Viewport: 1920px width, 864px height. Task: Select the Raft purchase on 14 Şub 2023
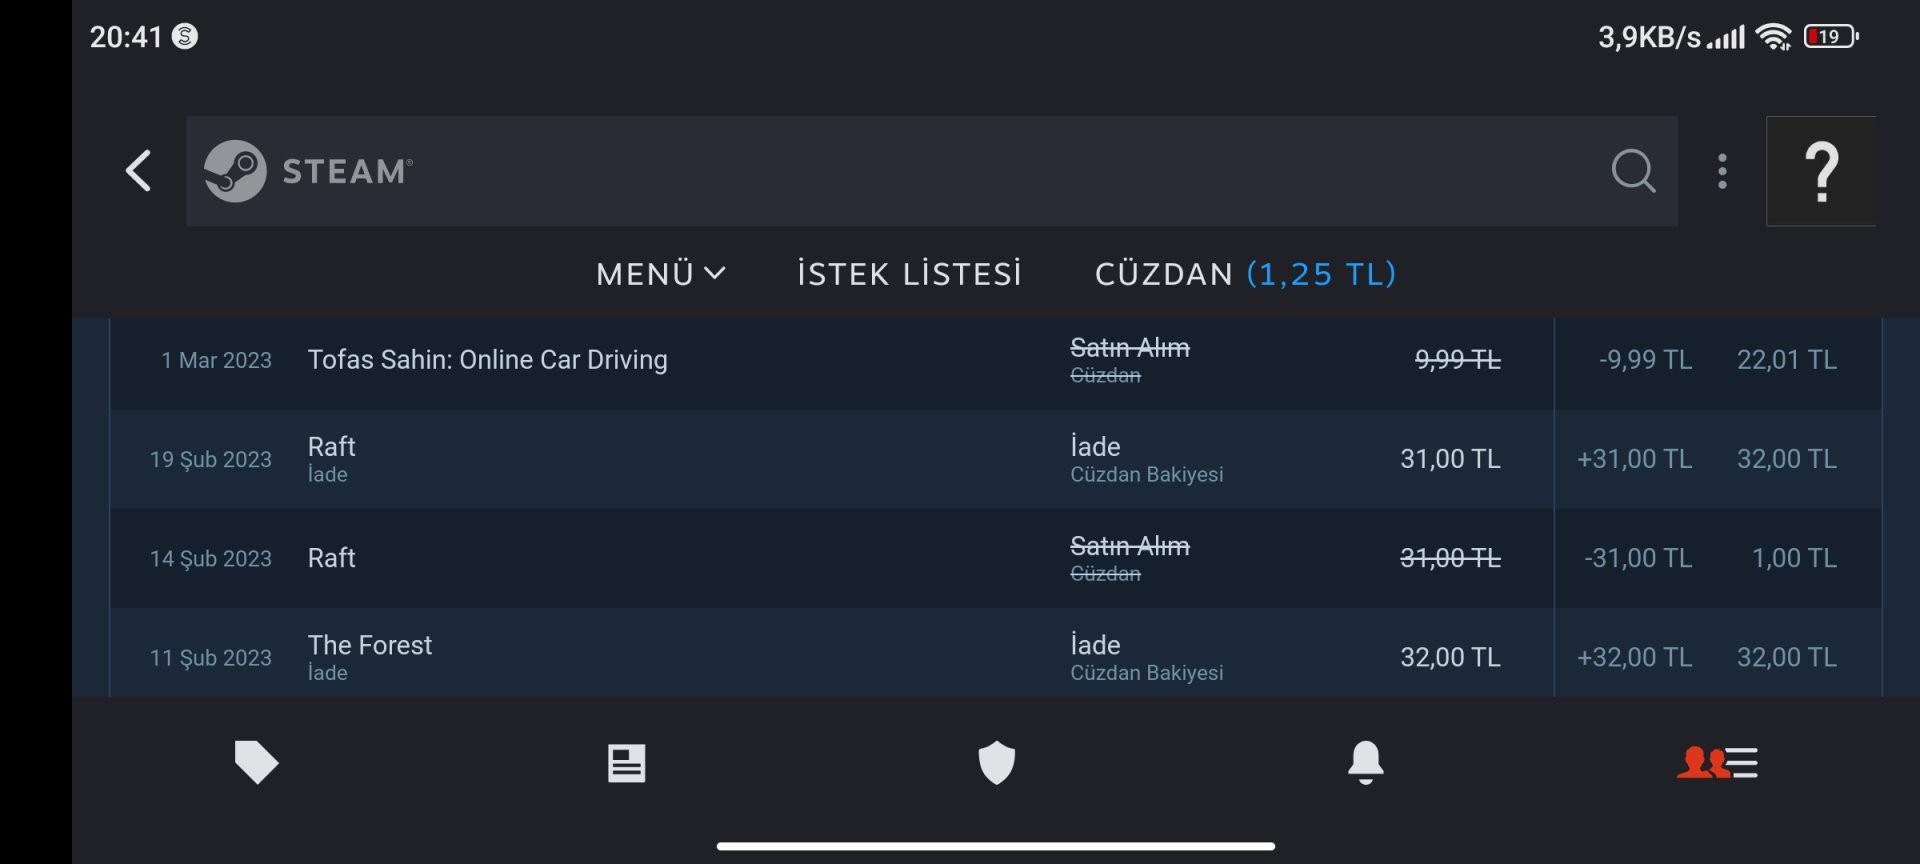[x=332, y=558]
